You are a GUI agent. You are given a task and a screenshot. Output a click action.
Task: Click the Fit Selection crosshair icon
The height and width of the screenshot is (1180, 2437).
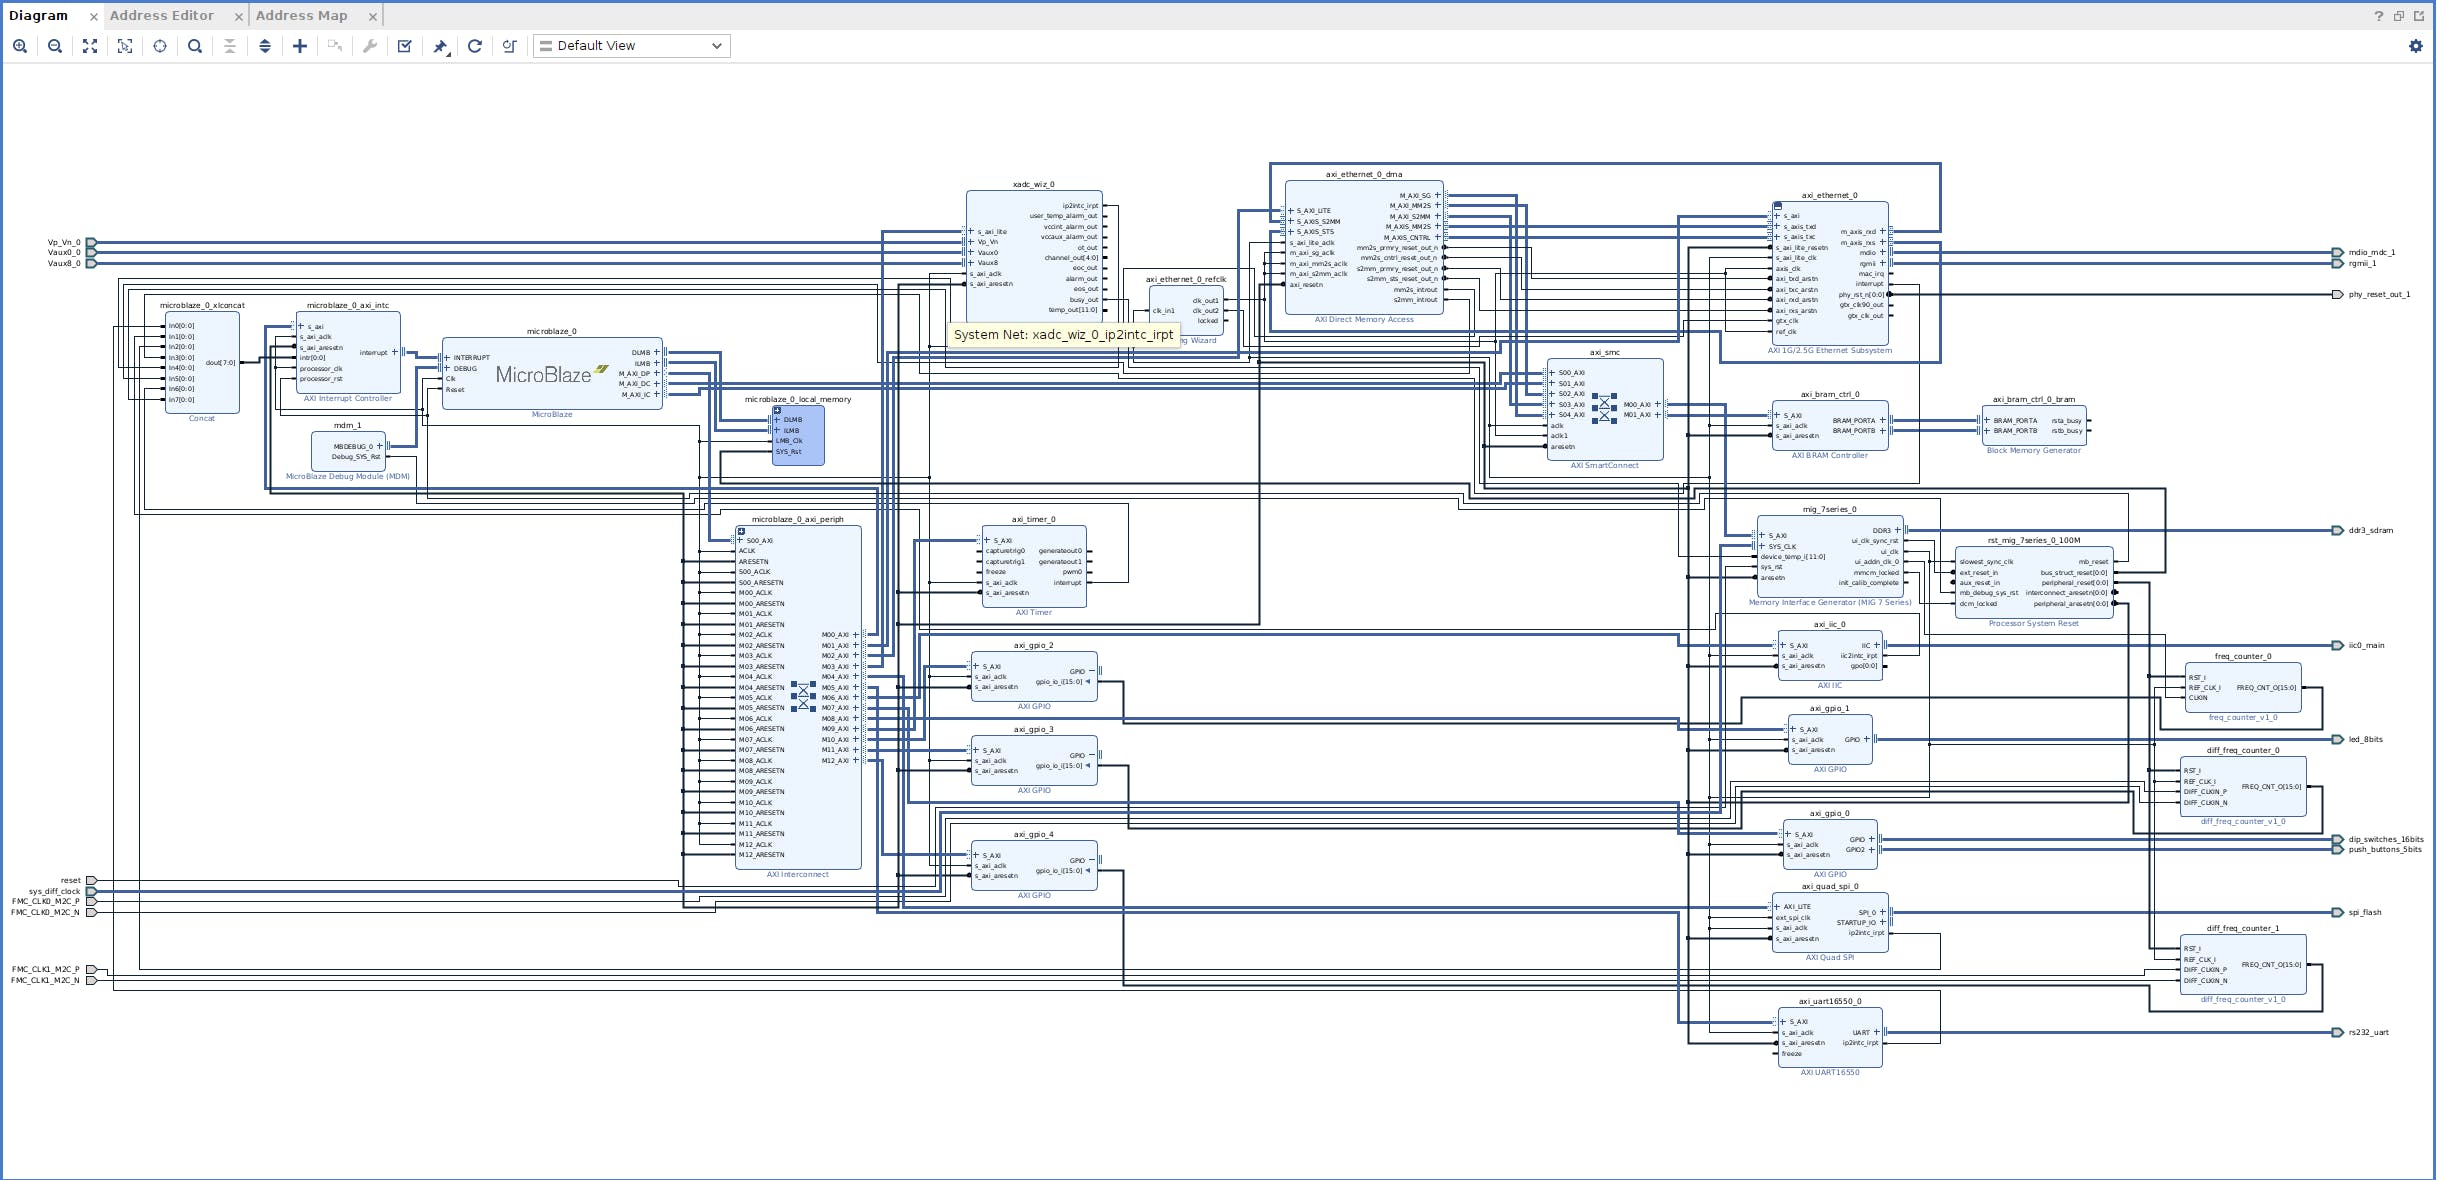tap(160, 46)
